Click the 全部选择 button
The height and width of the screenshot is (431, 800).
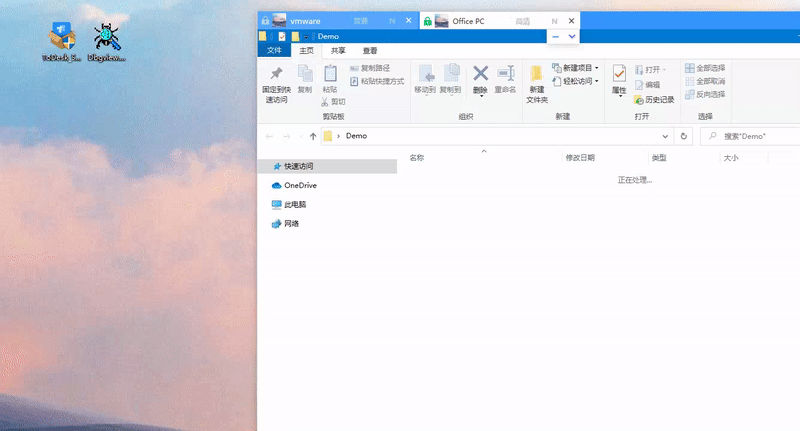coord(705,68)
